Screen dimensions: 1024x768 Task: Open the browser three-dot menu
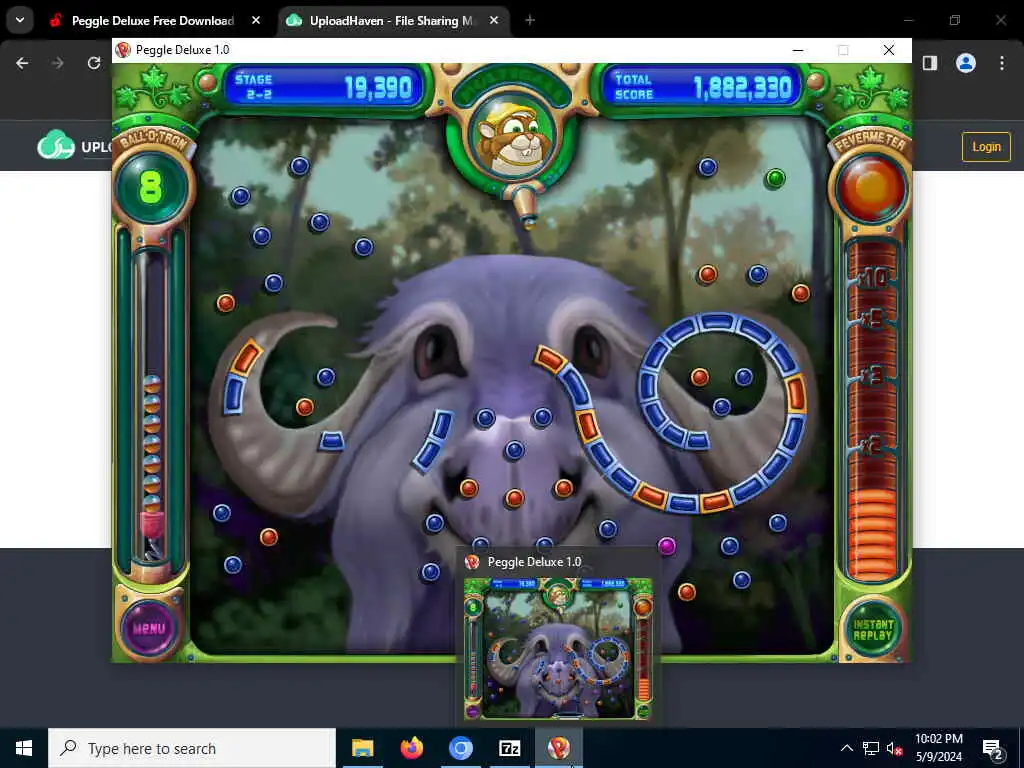[x=1002, y=63]
